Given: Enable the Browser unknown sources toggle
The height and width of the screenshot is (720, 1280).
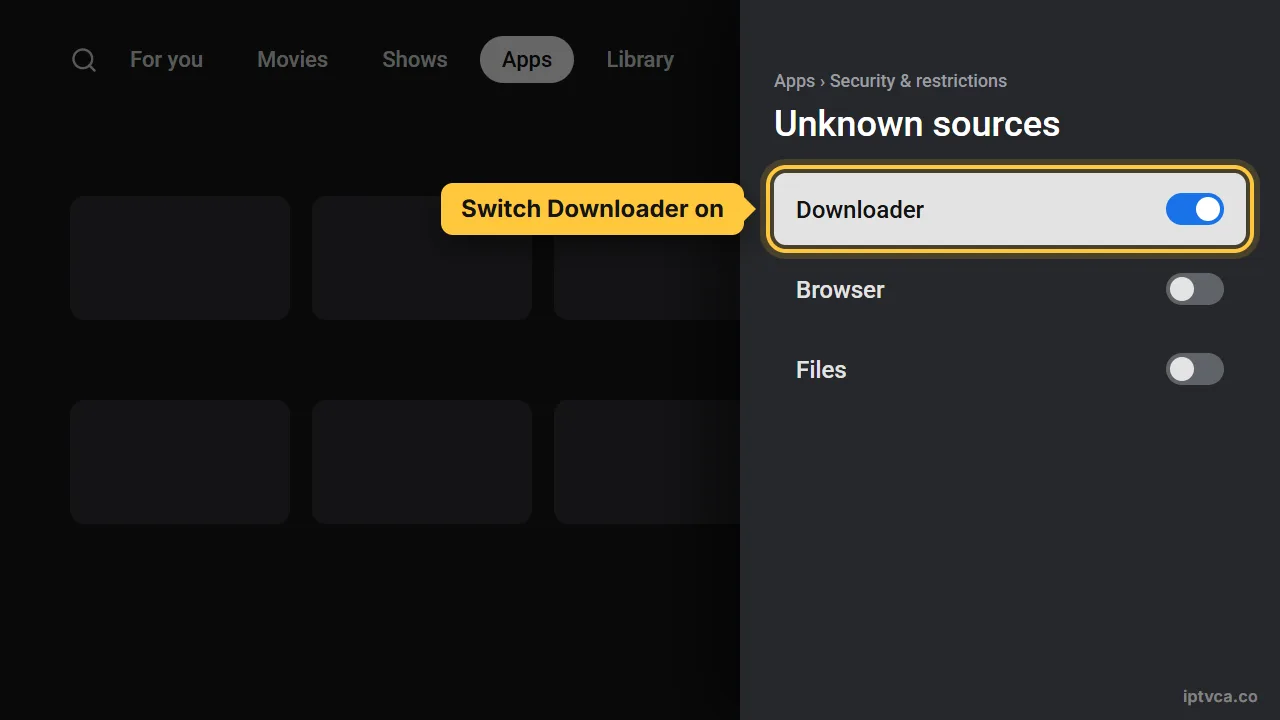Looking at the screenshot, I should click(x=1194, y=289).
